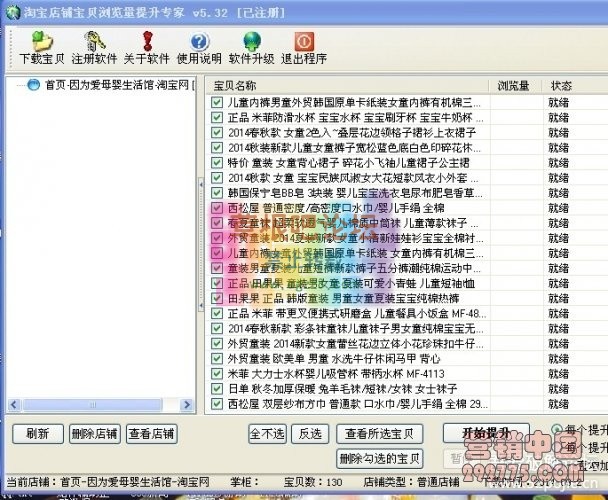Image resolution: width=608 pixels, height=500 pixels.
Task: Click 宝贝数：130 in status bar
Action: point(313,482)
